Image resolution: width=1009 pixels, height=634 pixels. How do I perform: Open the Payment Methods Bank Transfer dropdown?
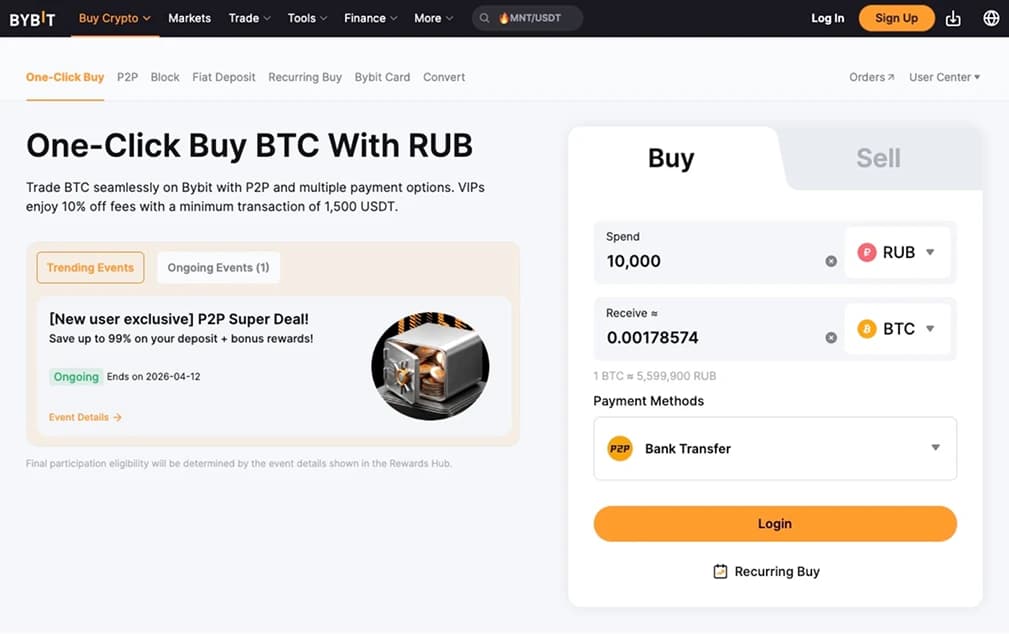click(x=935, y=448)
